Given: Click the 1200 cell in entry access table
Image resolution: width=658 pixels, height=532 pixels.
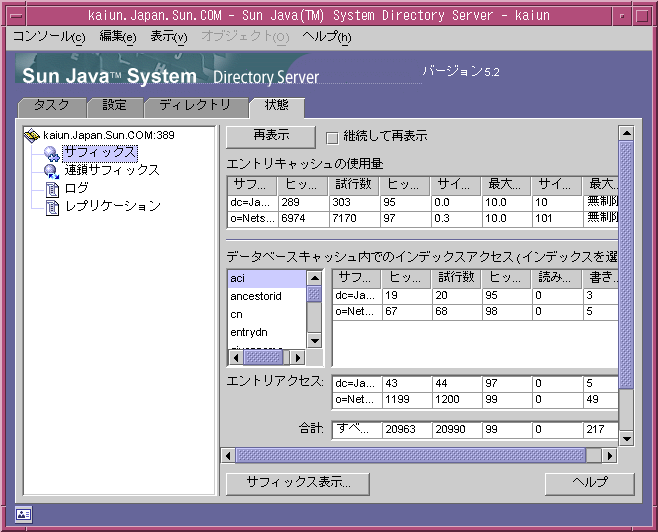Looking at the screenshot, I should 457,399.
